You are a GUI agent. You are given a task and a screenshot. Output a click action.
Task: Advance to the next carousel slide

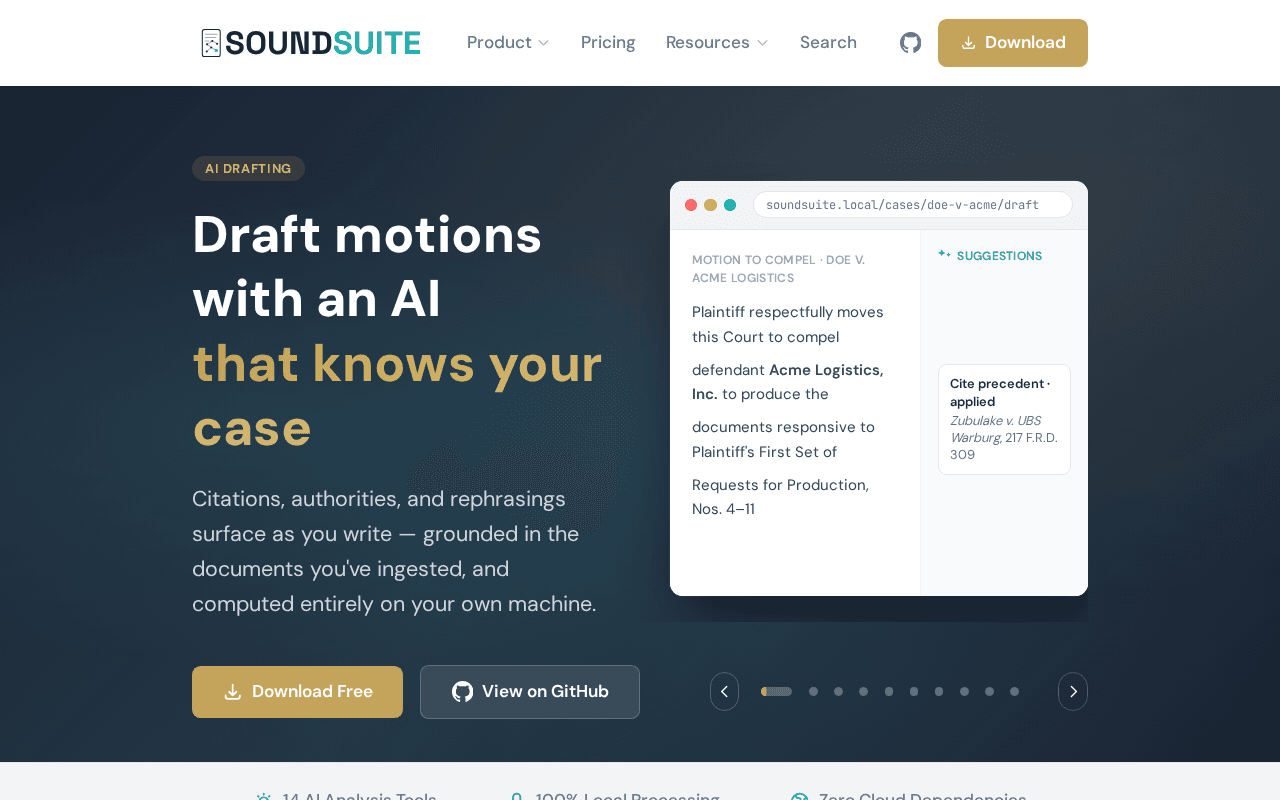pos(1073,692)
